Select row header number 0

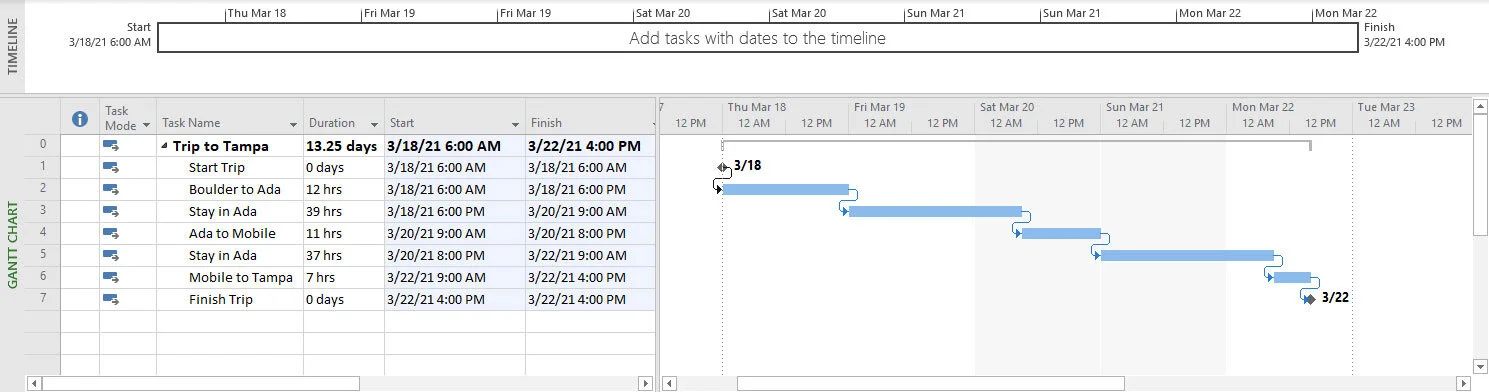click(43, 146)
